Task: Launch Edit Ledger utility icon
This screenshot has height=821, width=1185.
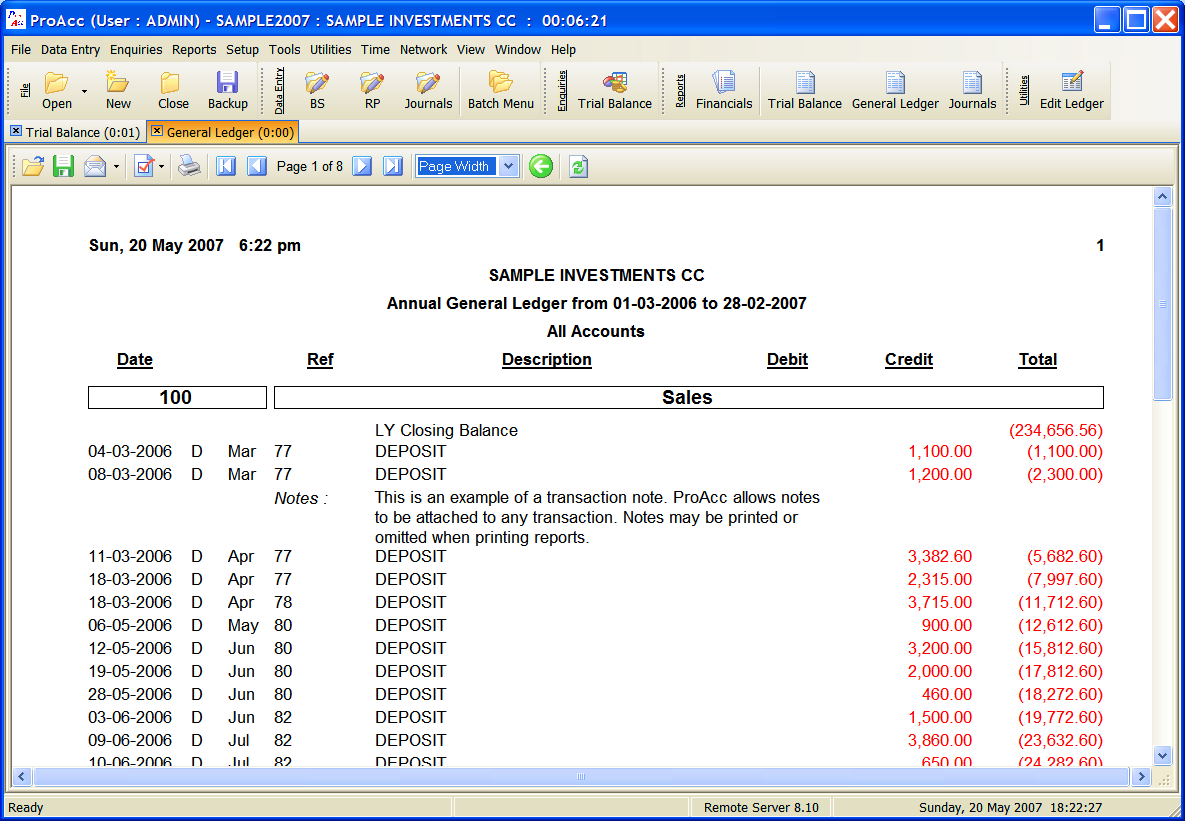Action: 1072,90
